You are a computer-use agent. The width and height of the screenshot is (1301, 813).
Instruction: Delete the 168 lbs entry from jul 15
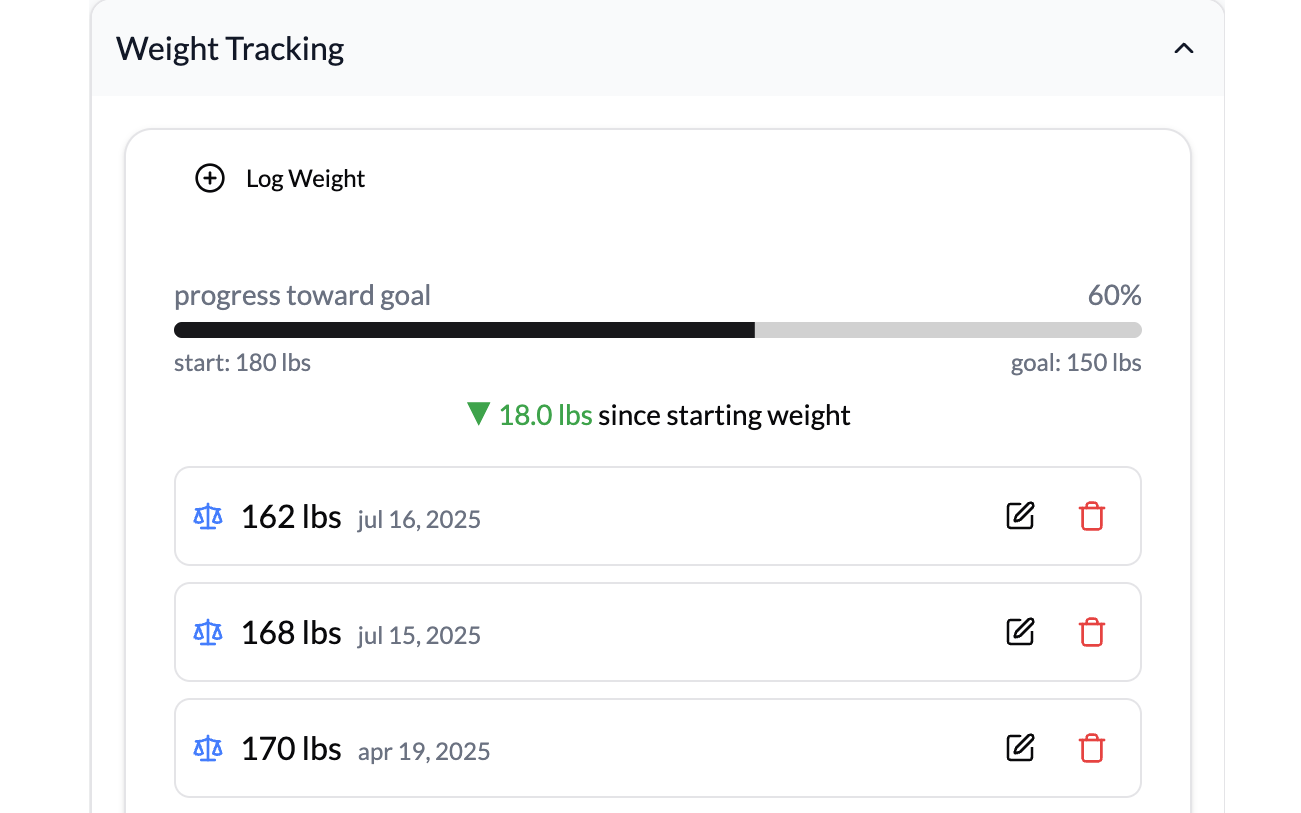1092,632
